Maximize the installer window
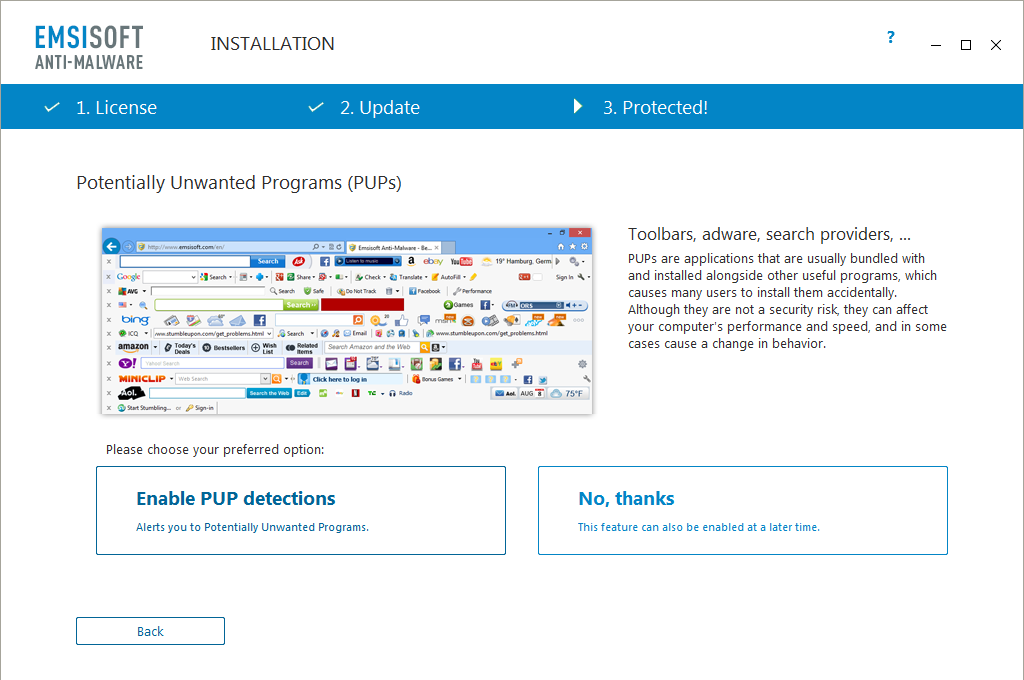The height and width of the screenshot is (680, 1024). point(966,45)
